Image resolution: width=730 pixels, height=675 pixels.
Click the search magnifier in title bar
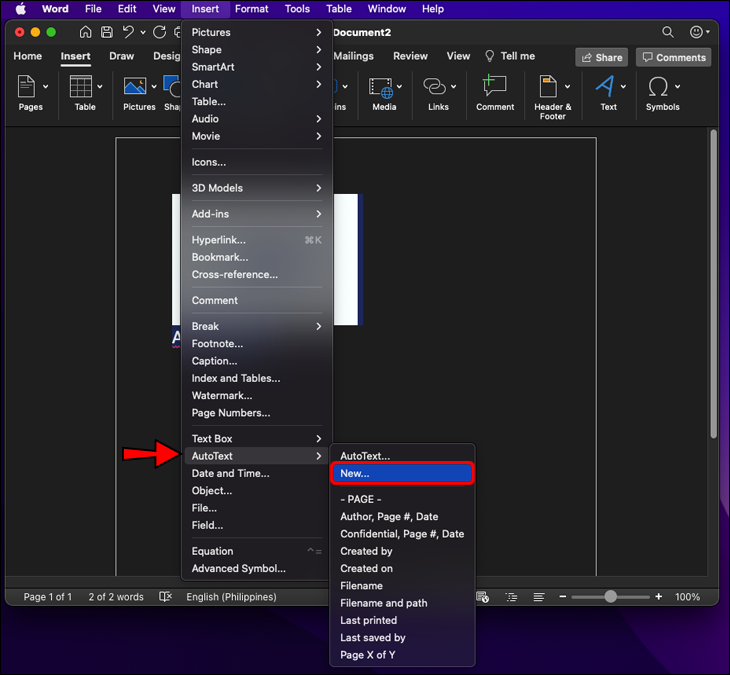coord(668,32)
